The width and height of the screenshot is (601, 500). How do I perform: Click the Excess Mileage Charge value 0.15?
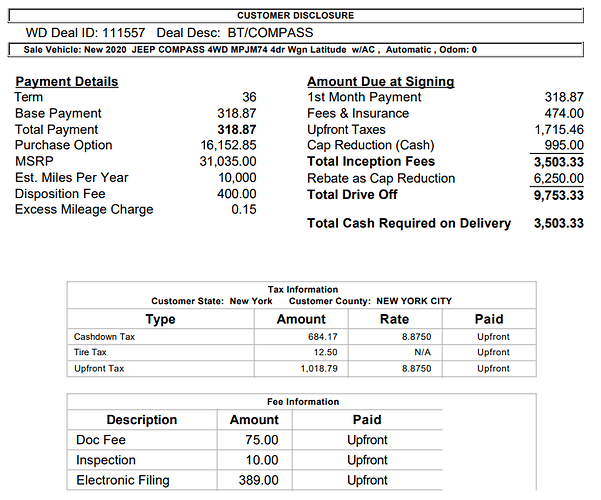pyautogui.click(x=244, y=209)
